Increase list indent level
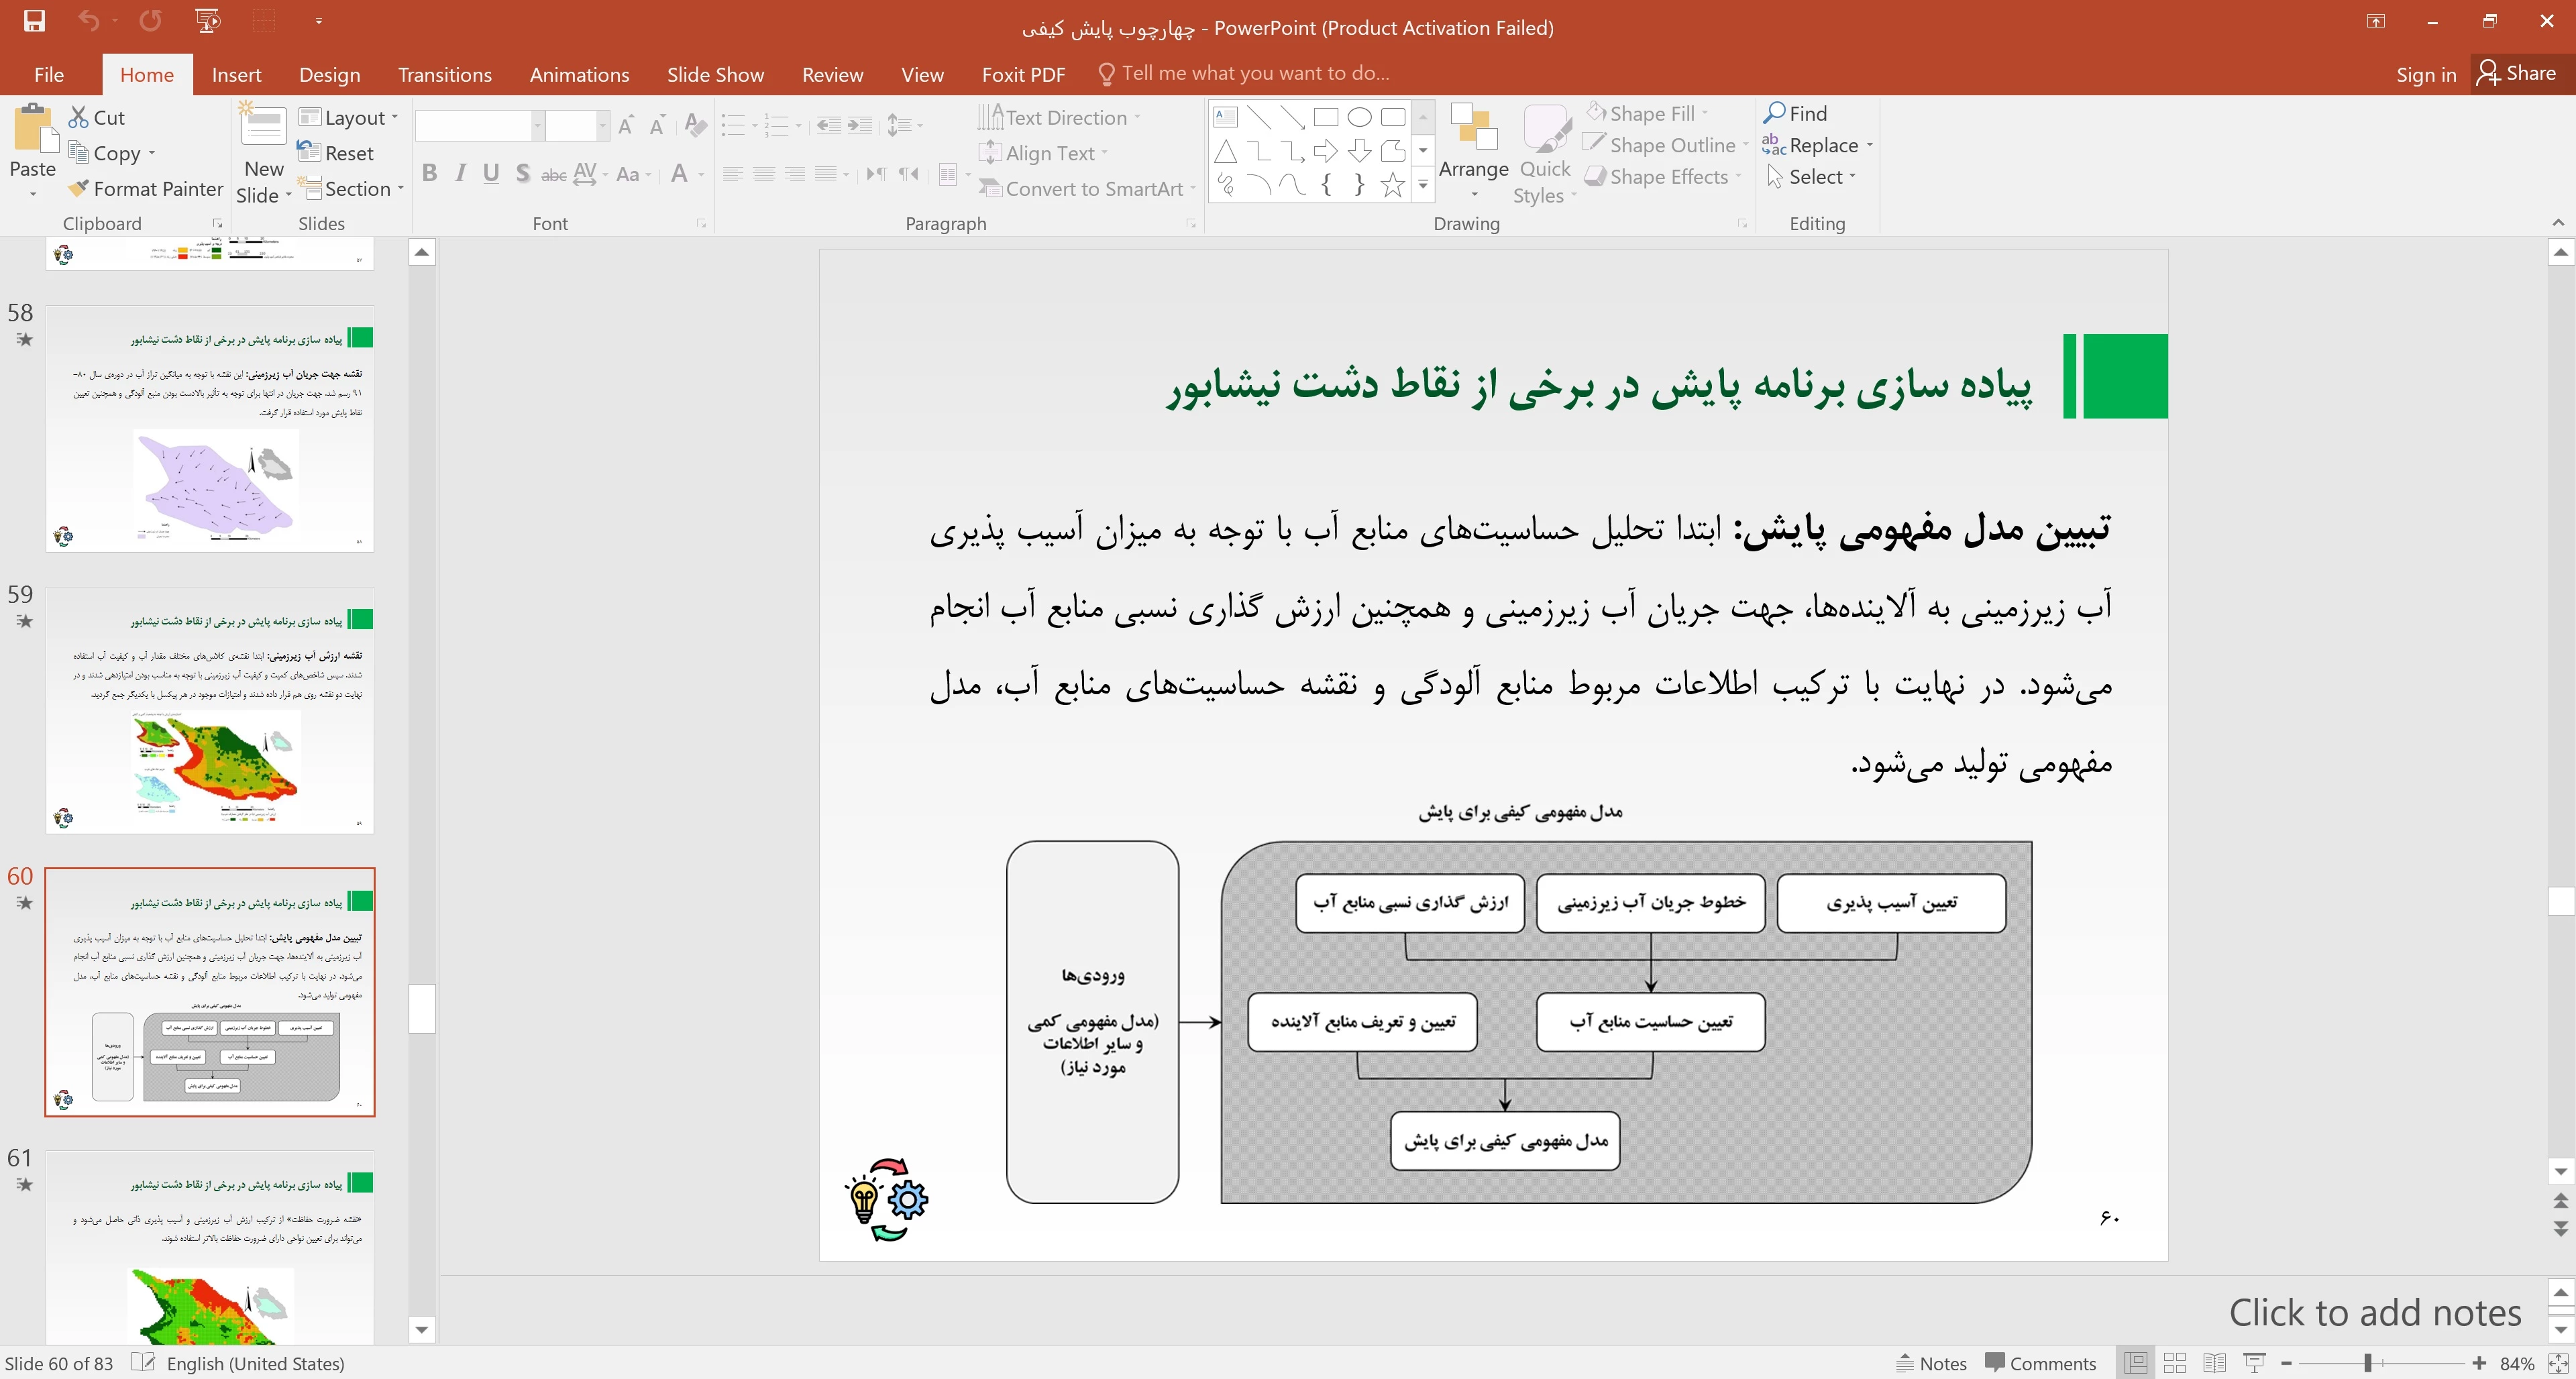 [860, 125]
